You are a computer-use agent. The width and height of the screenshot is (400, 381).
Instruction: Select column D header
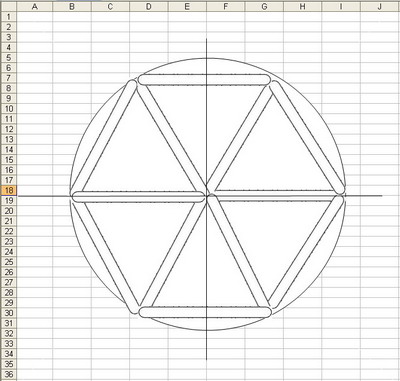click(149, 7)
